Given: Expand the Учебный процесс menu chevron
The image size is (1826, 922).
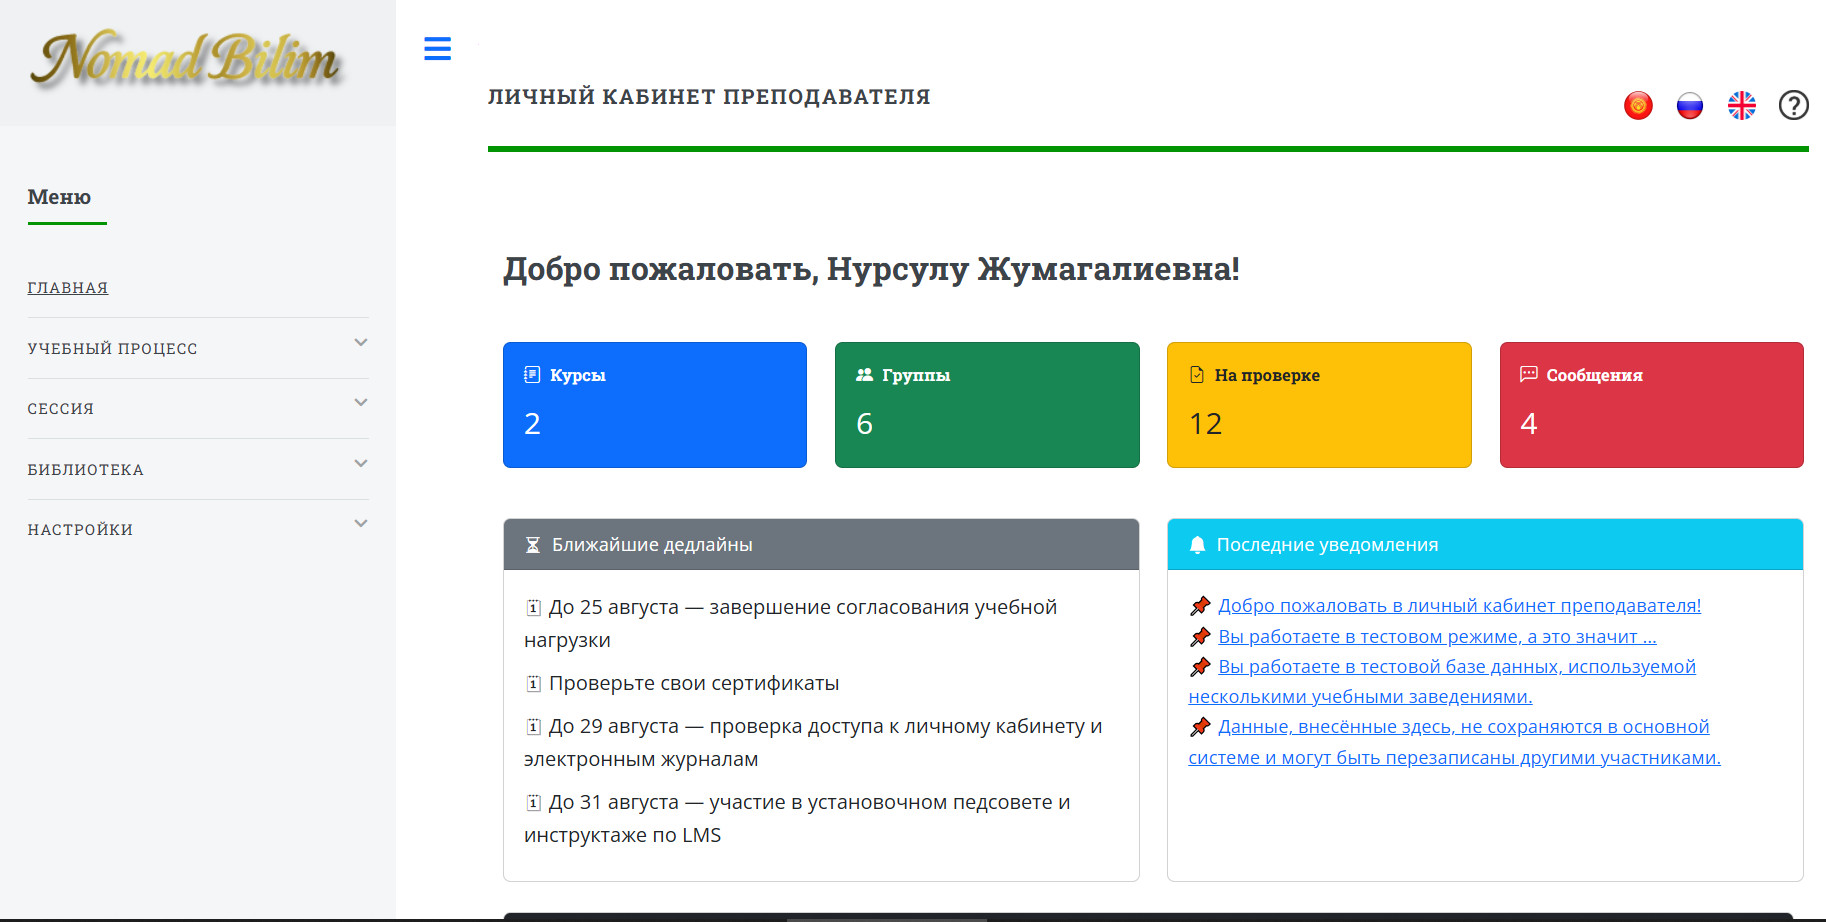Looking at the screenshot, I should click(x=361, y=343).
